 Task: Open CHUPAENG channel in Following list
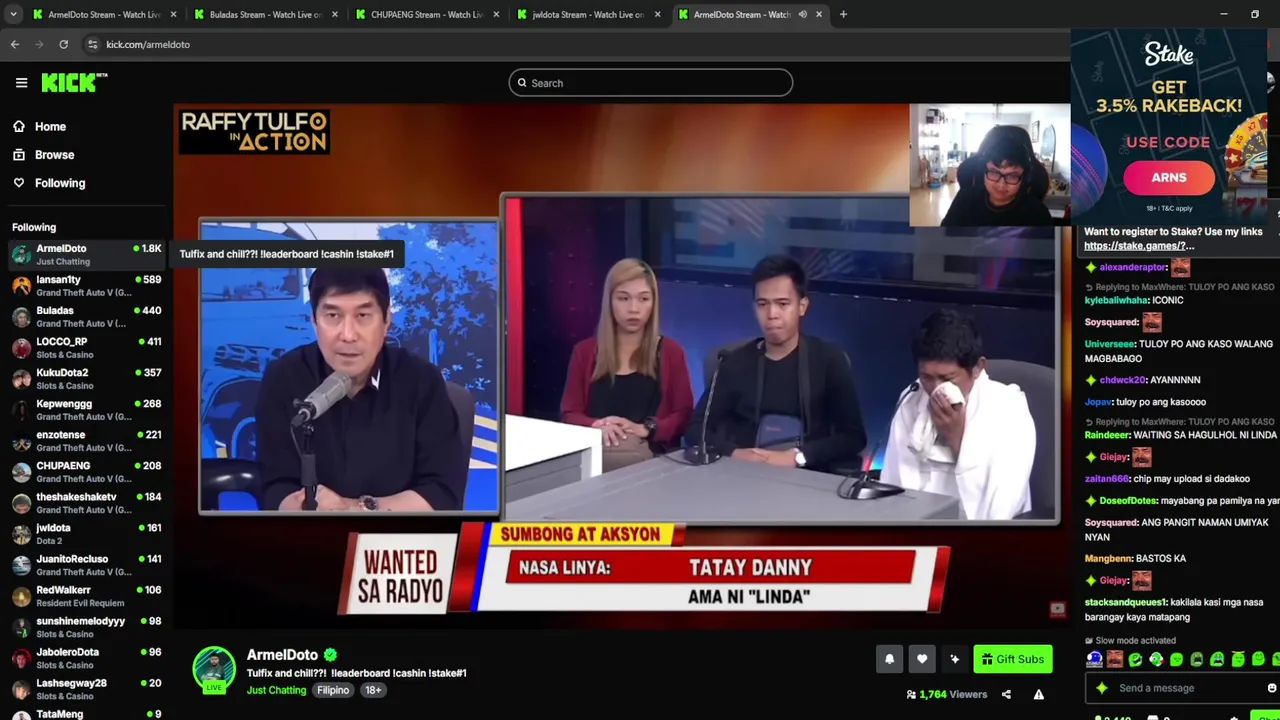(86, 472)
